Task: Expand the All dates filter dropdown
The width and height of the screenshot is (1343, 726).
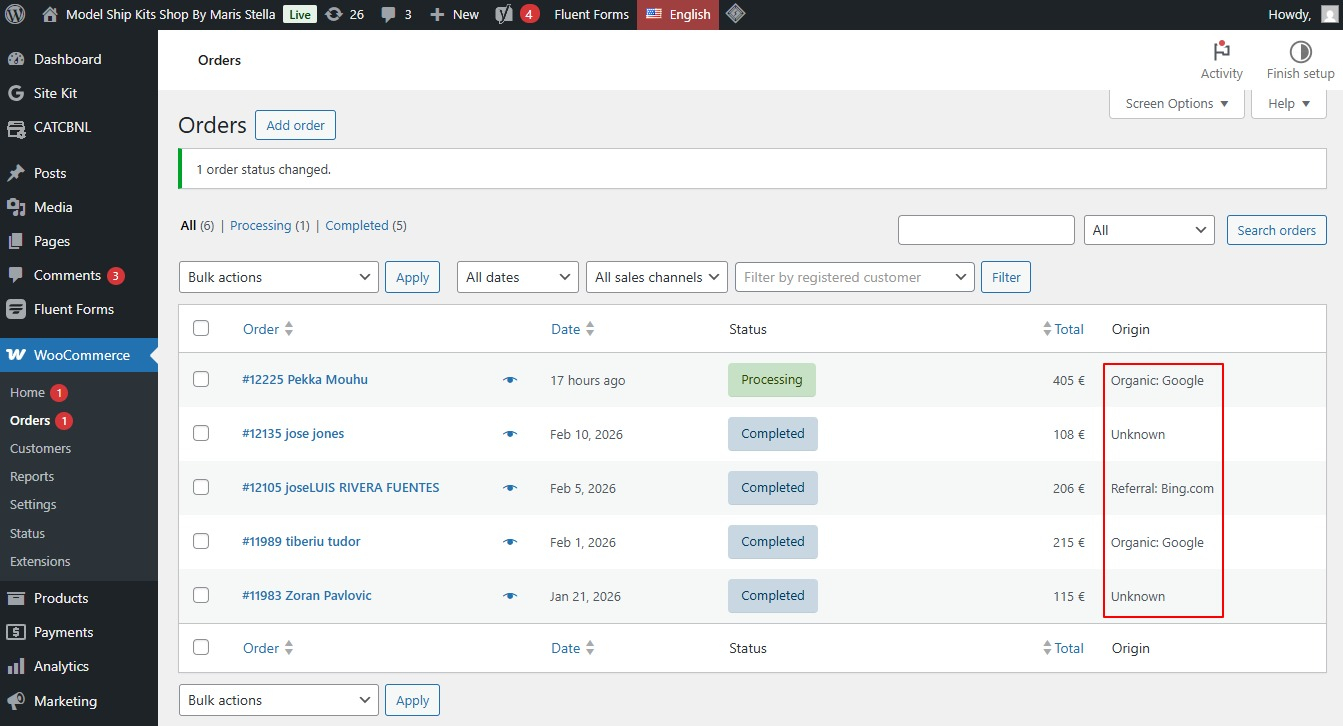Action: pyautogui.click(x=517, y=277)
